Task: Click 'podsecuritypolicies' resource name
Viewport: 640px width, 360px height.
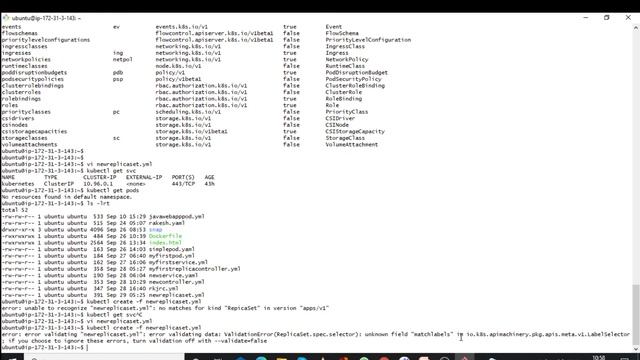Action: click(x=33, y=79)
